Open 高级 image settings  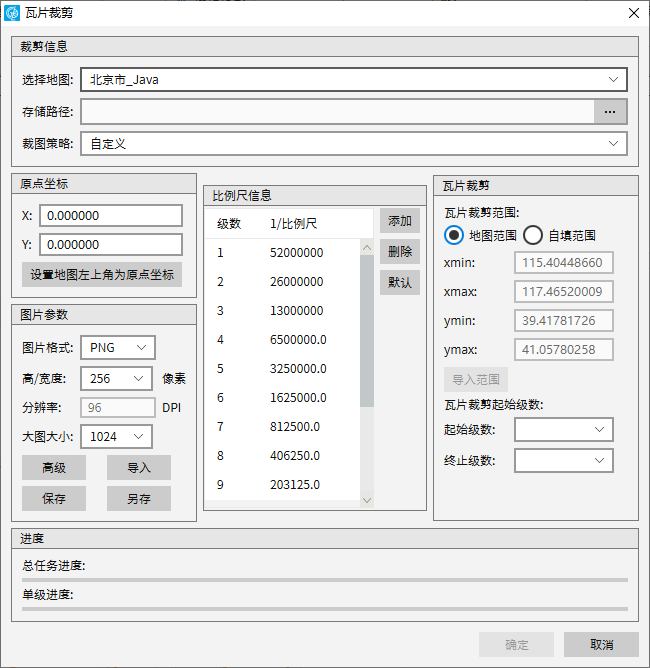(54, 467)
